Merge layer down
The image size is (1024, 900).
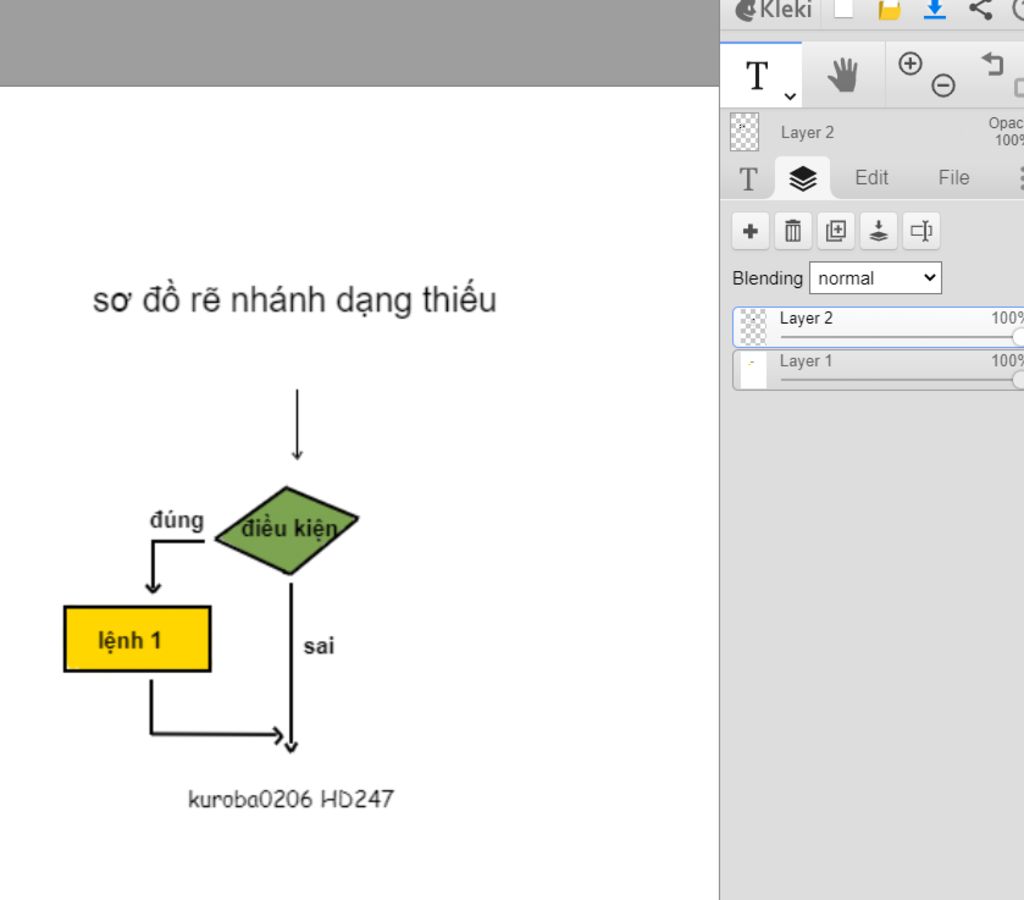coord(878,231)
